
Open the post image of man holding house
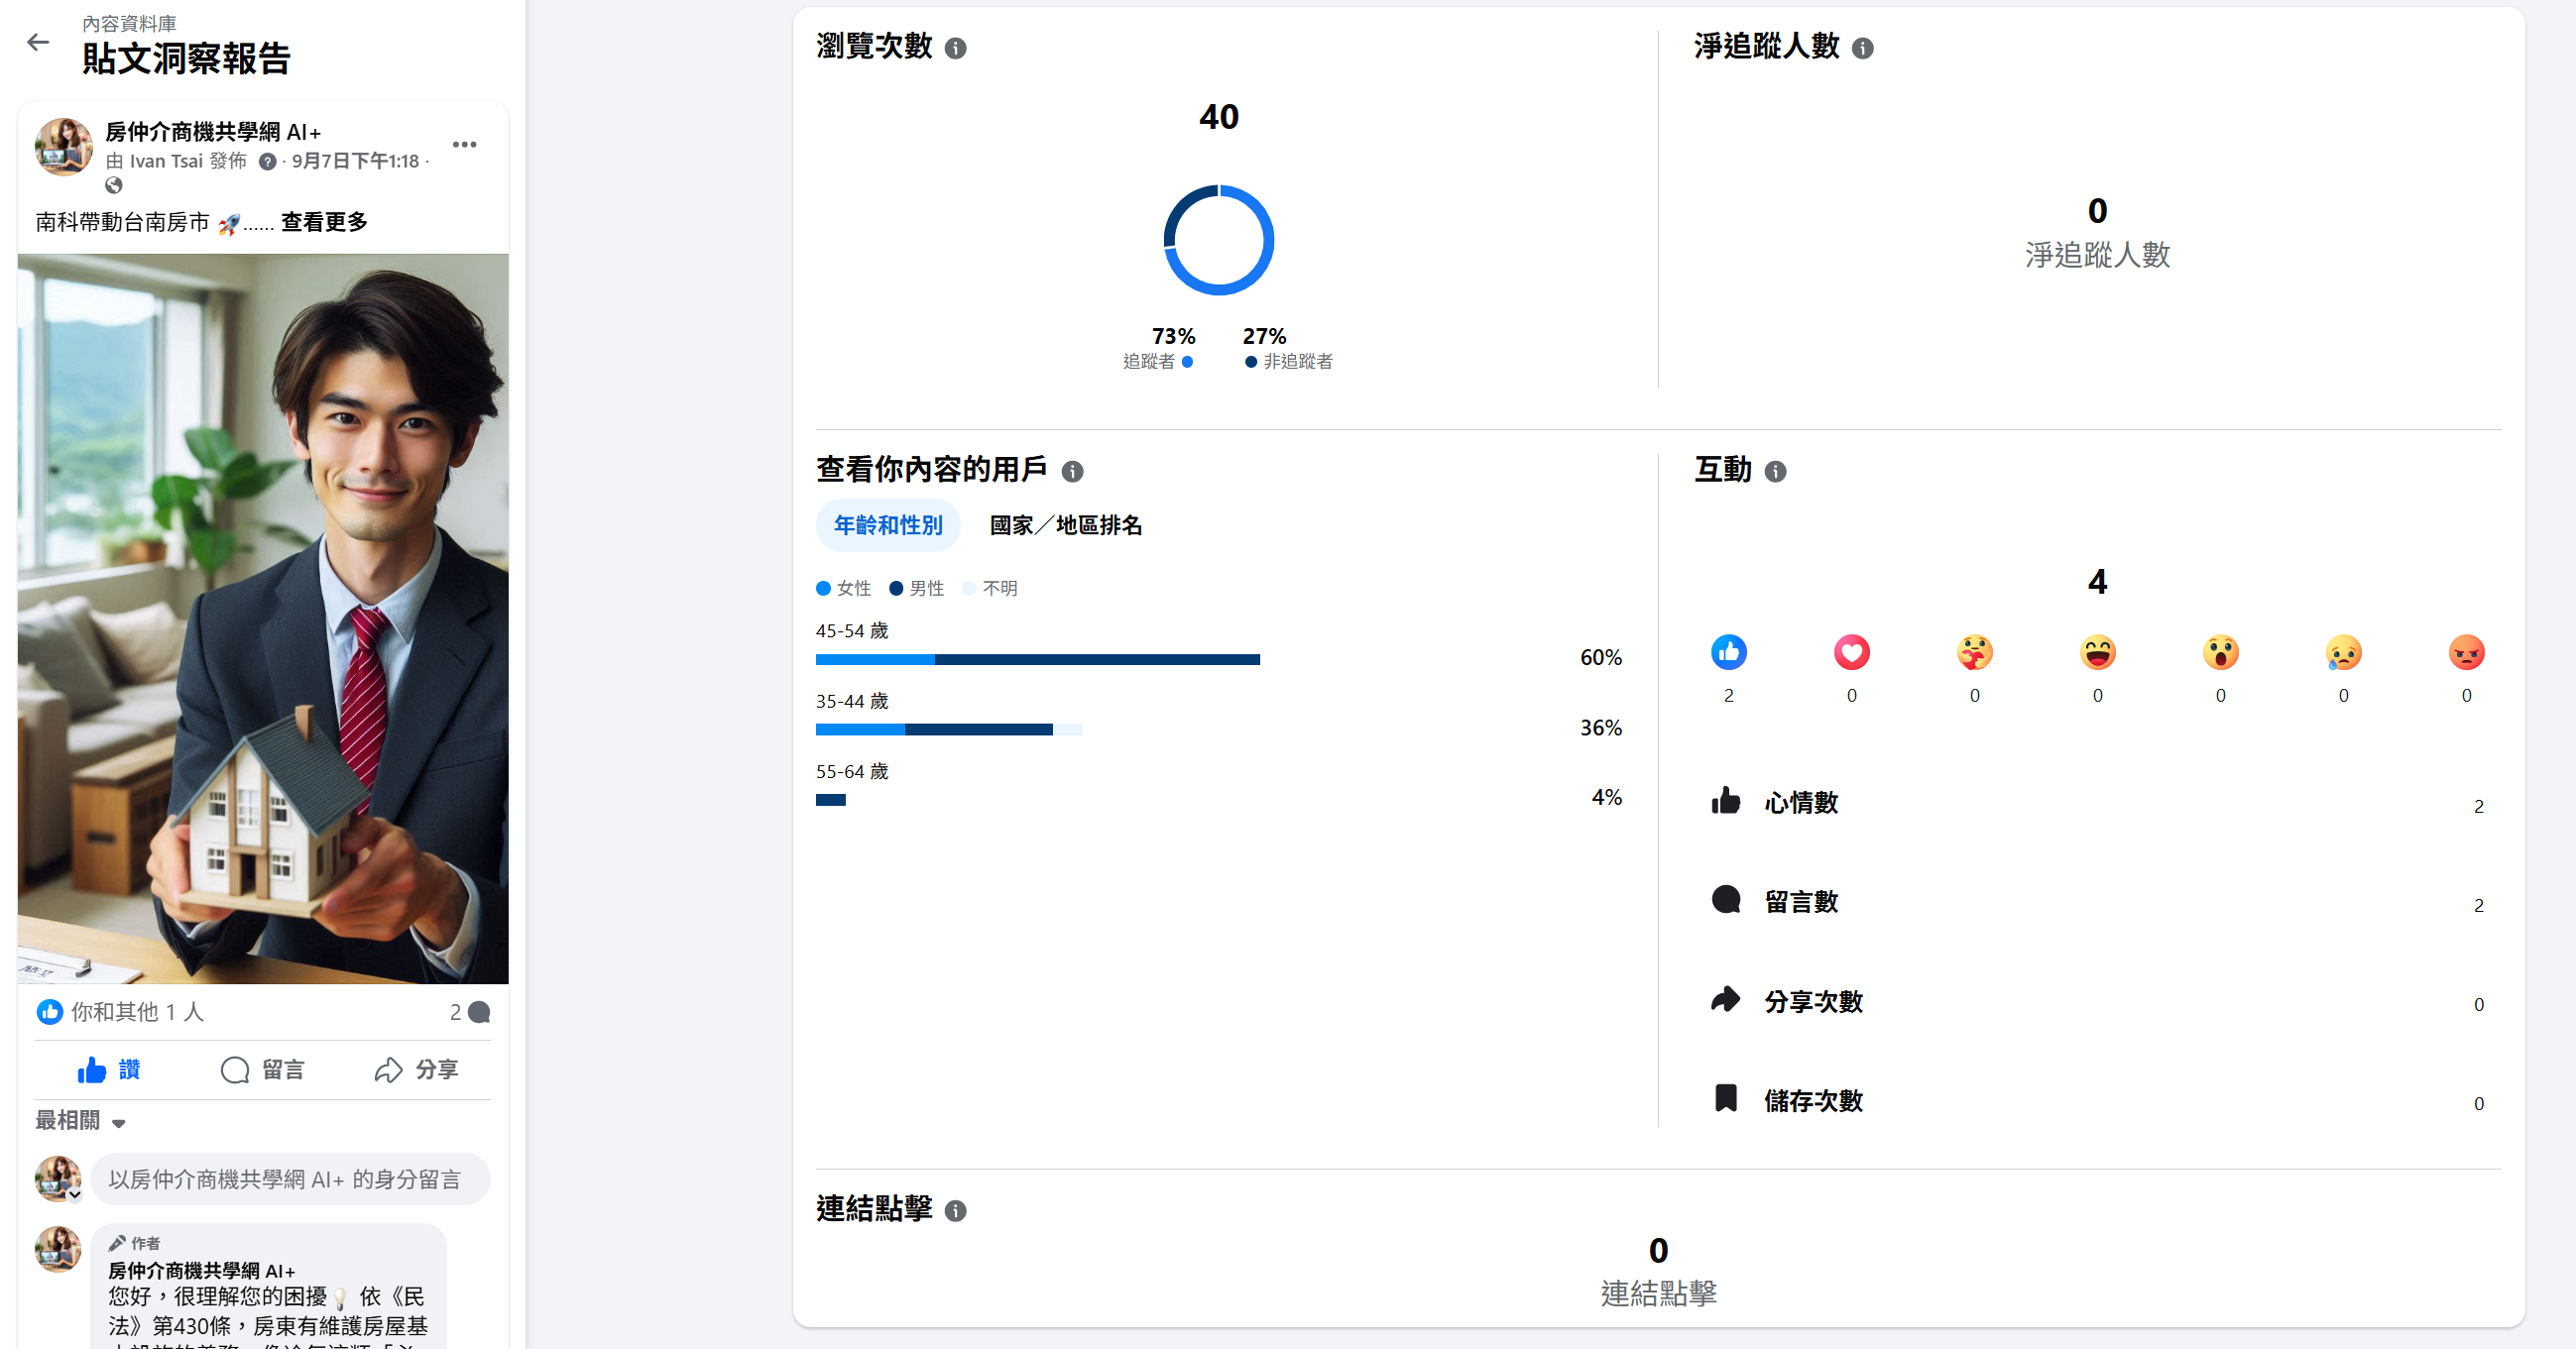(263, 619)
